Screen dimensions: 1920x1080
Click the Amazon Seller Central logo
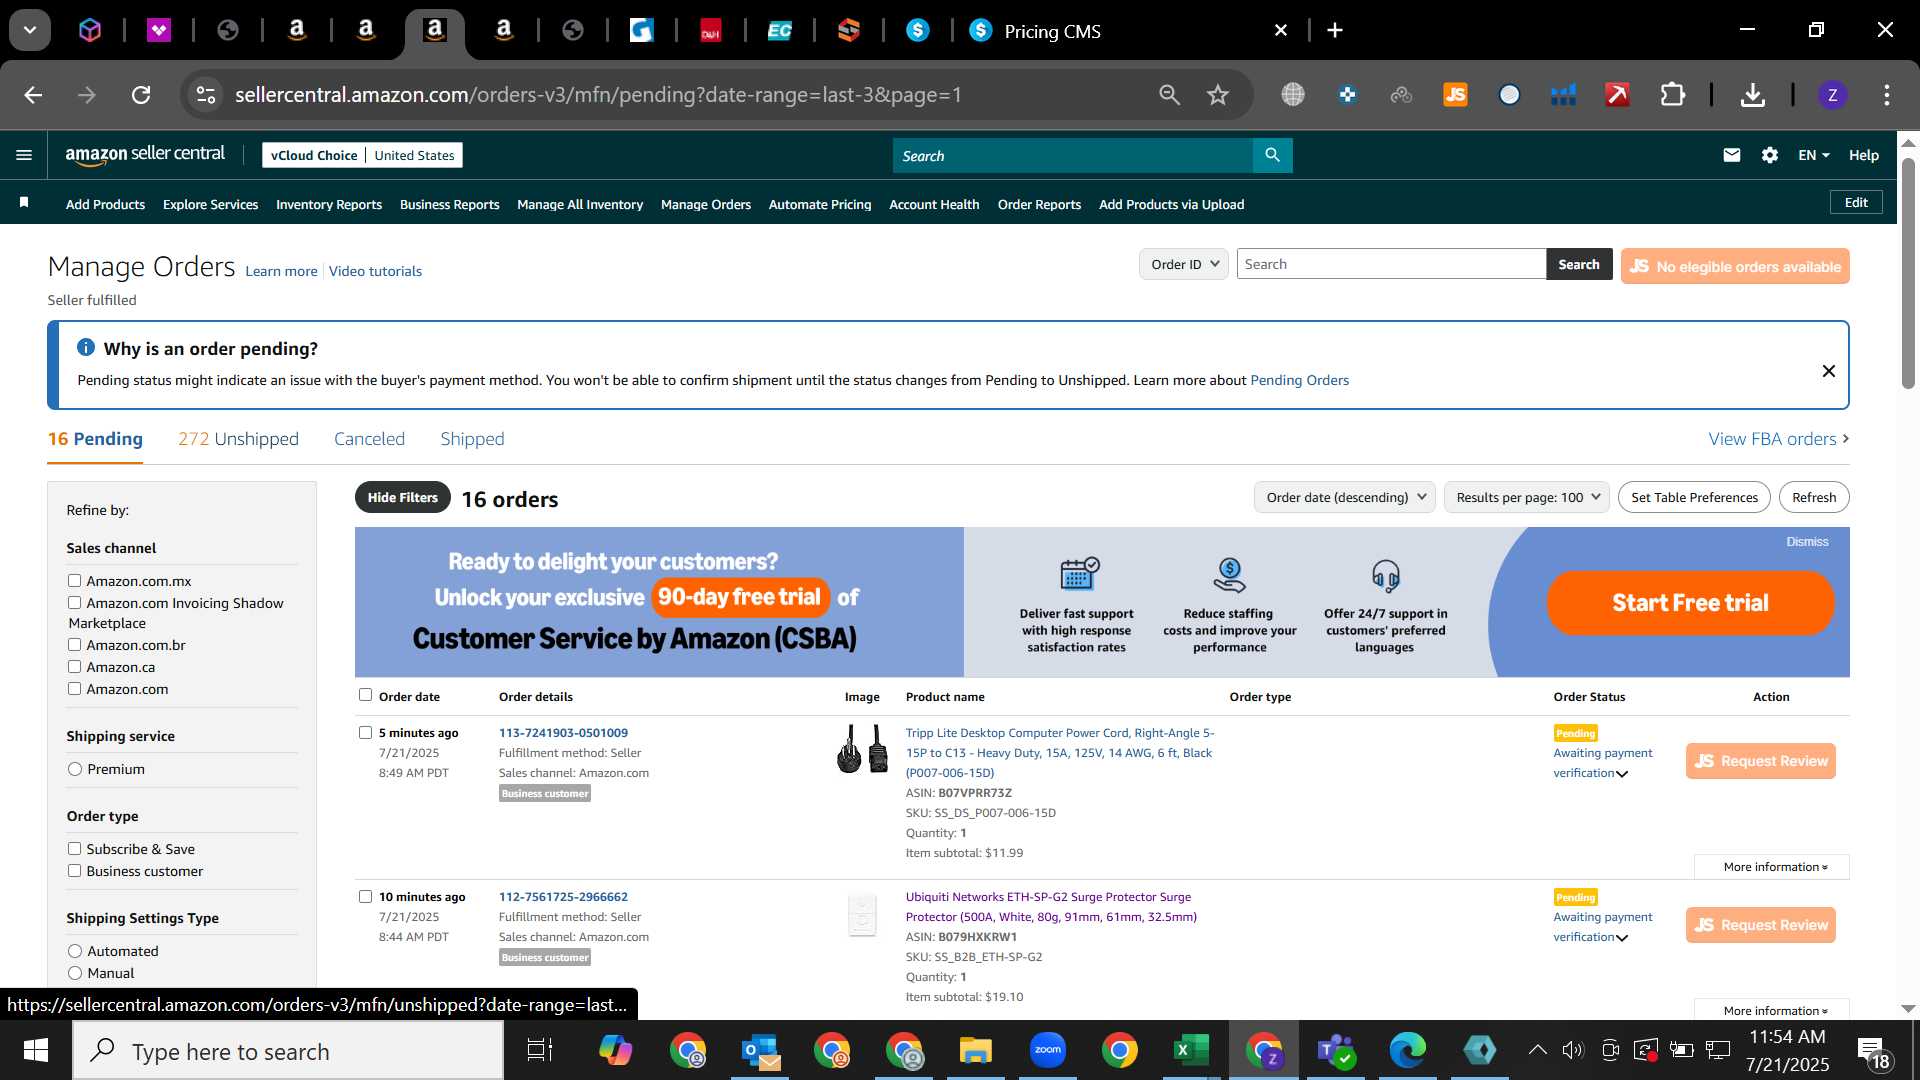point(145,155)
